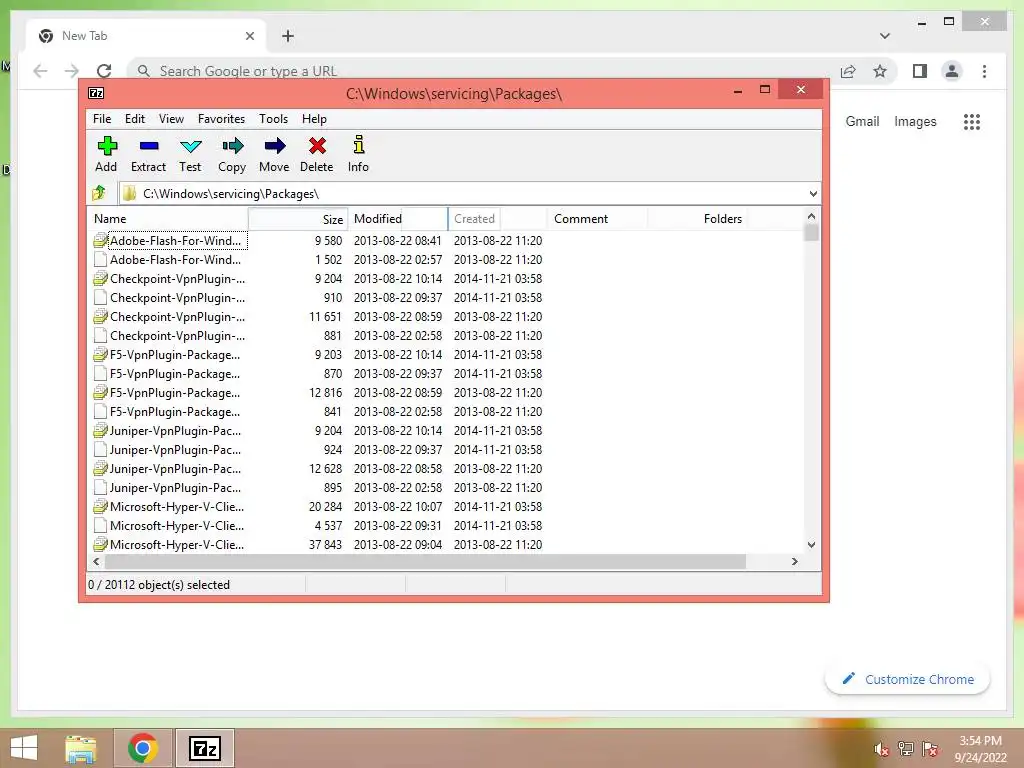Reload the Chrome page
The height and width of the screenshot is (768, 1024).
pos(104,71)
